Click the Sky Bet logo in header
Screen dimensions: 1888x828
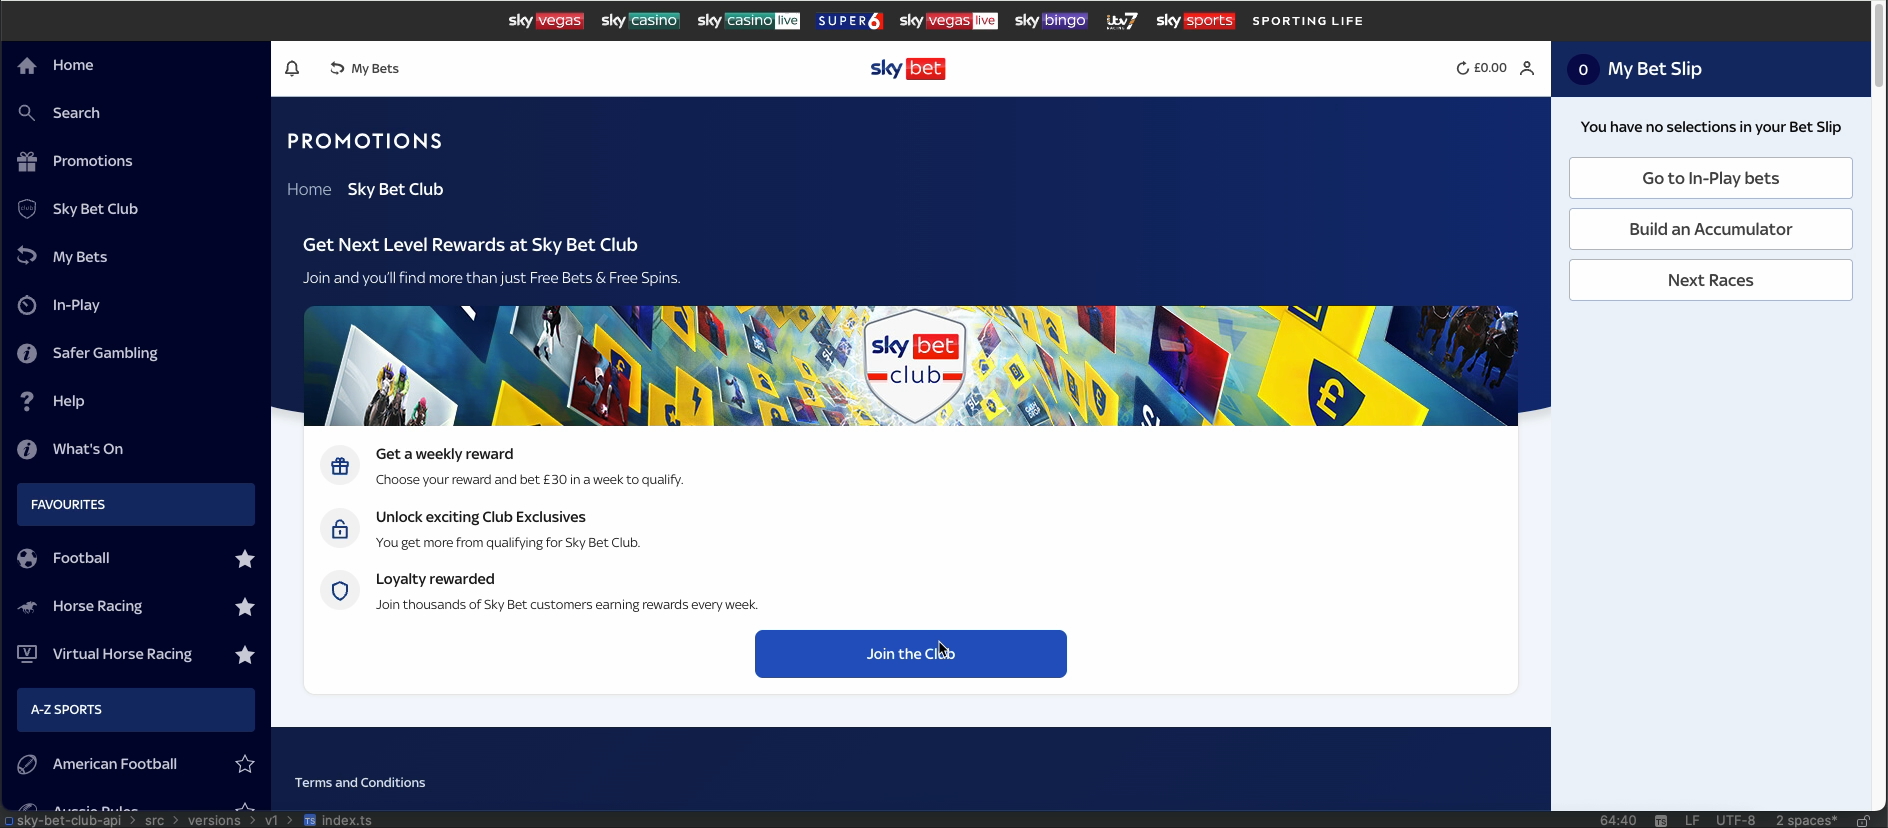pos(908,68)
